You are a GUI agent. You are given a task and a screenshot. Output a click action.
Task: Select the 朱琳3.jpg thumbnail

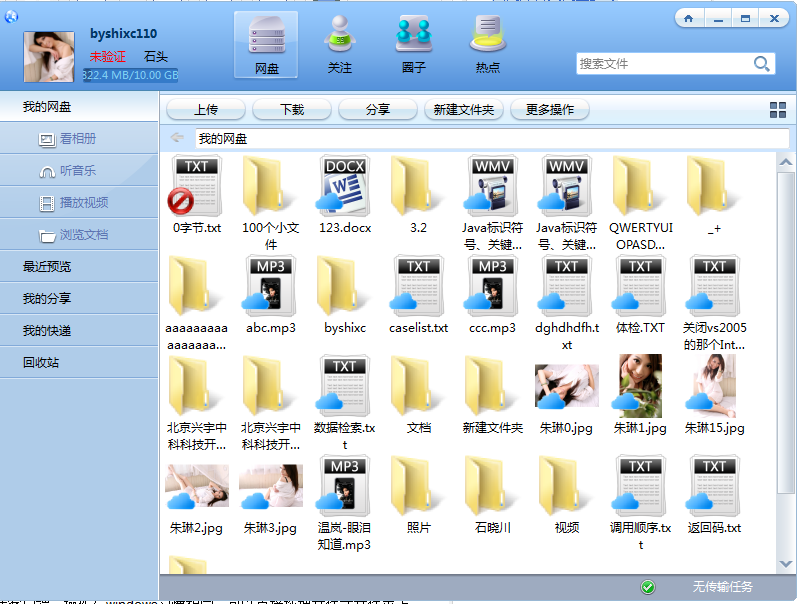click(x=271, y=486)
